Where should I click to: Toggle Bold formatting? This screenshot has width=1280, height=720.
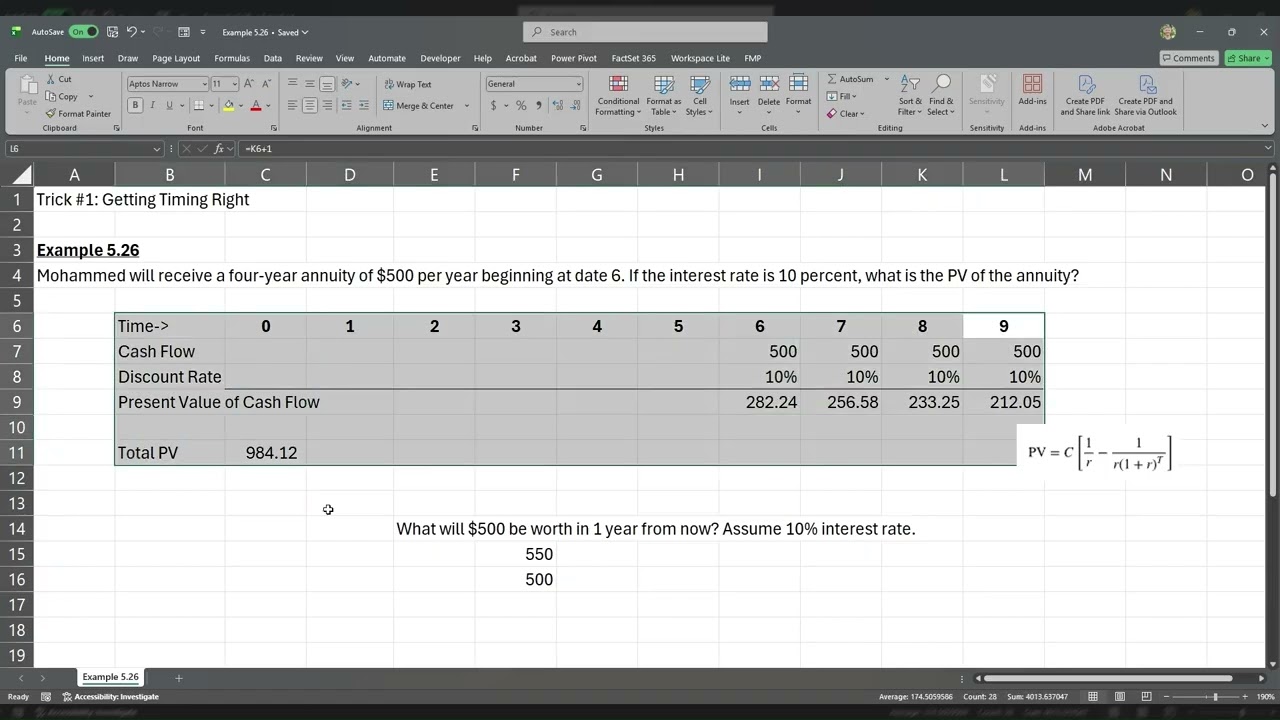pos(136,105)
